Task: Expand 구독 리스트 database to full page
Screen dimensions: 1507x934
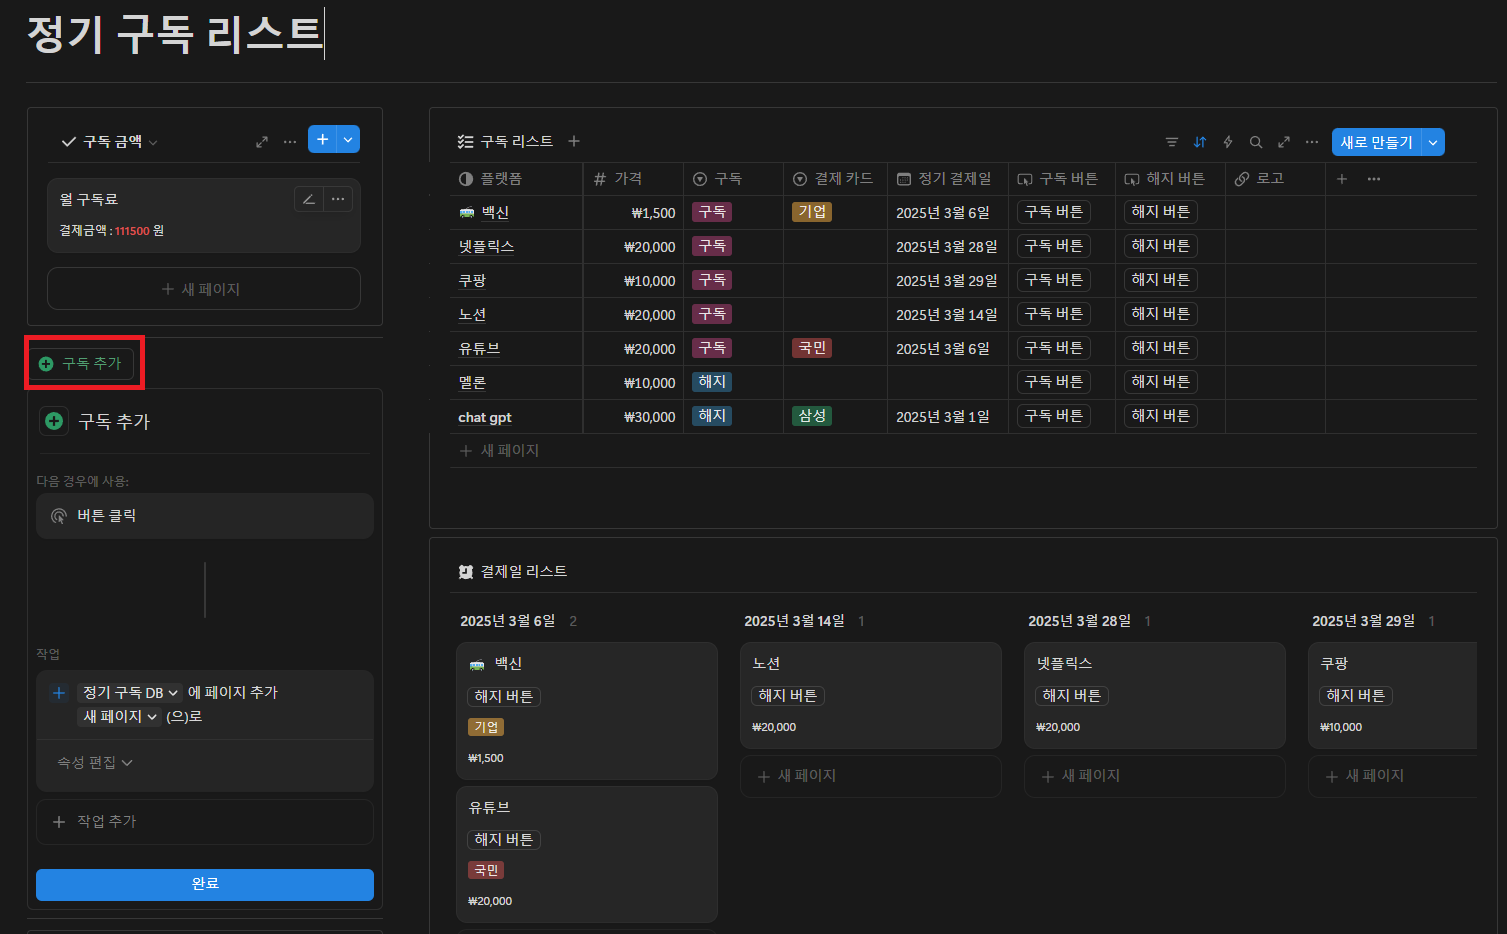Action: [1284, 142]
